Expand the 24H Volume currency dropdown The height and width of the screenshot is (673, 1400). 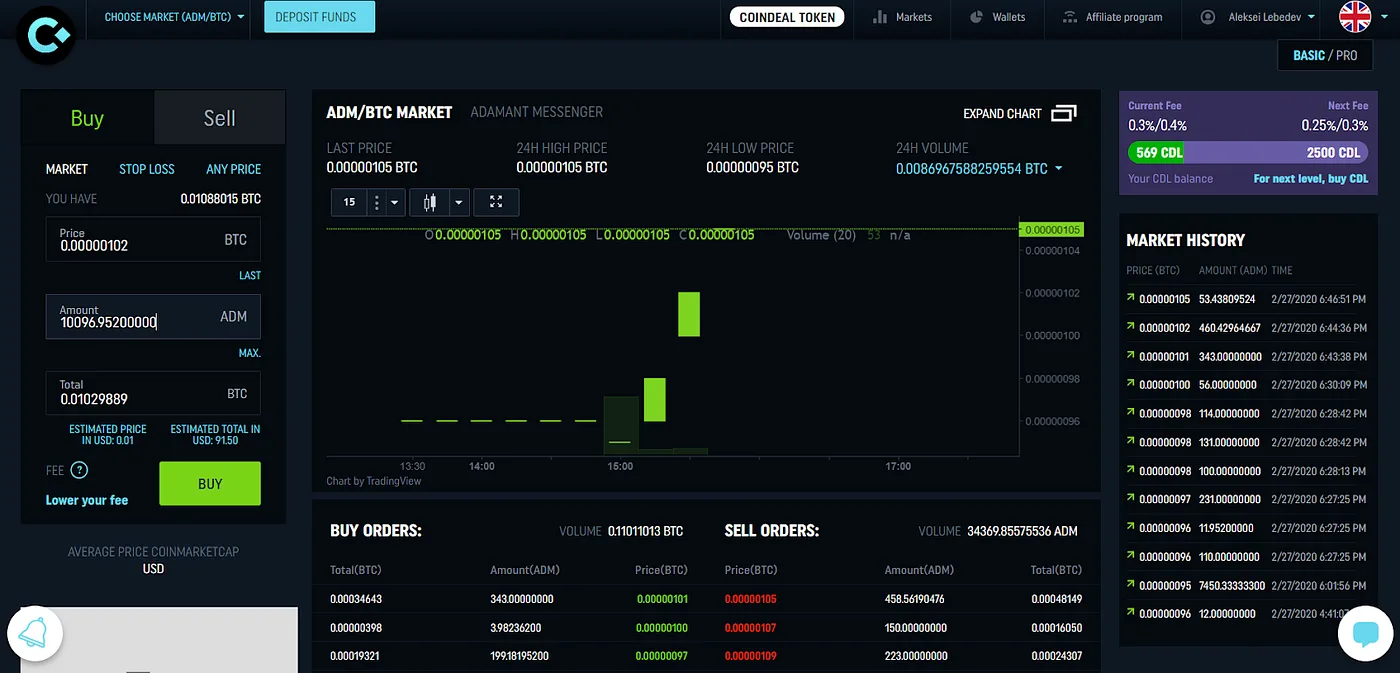point(1058,168)
